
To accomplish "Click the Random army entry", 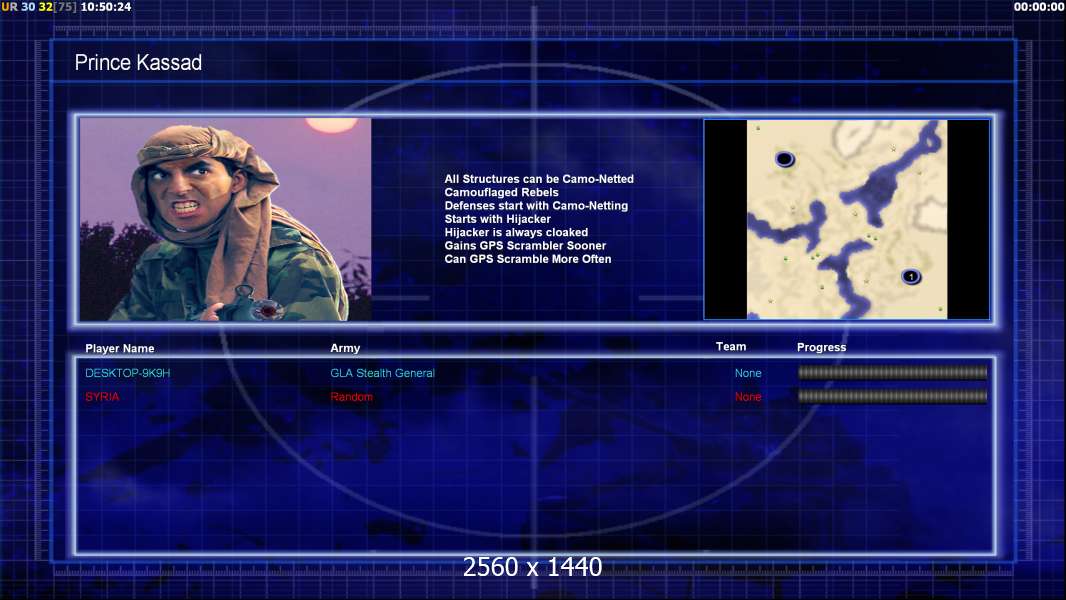I will pyautogui.click(x=351, y=397).
